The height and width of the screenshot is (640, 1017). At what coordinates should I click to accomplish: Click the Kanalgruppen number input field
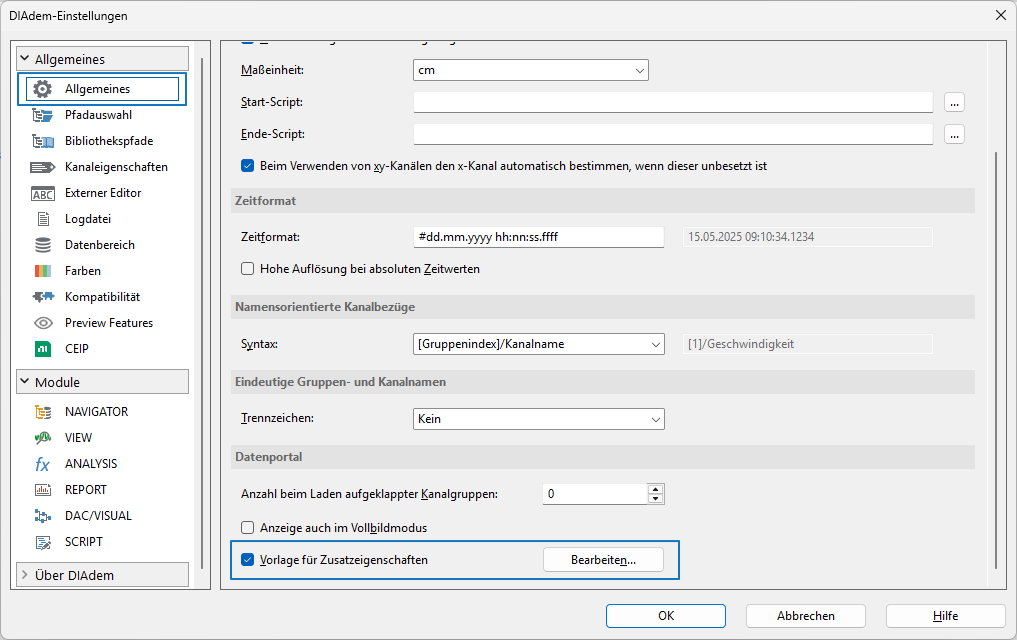click(x=595, y=493)
